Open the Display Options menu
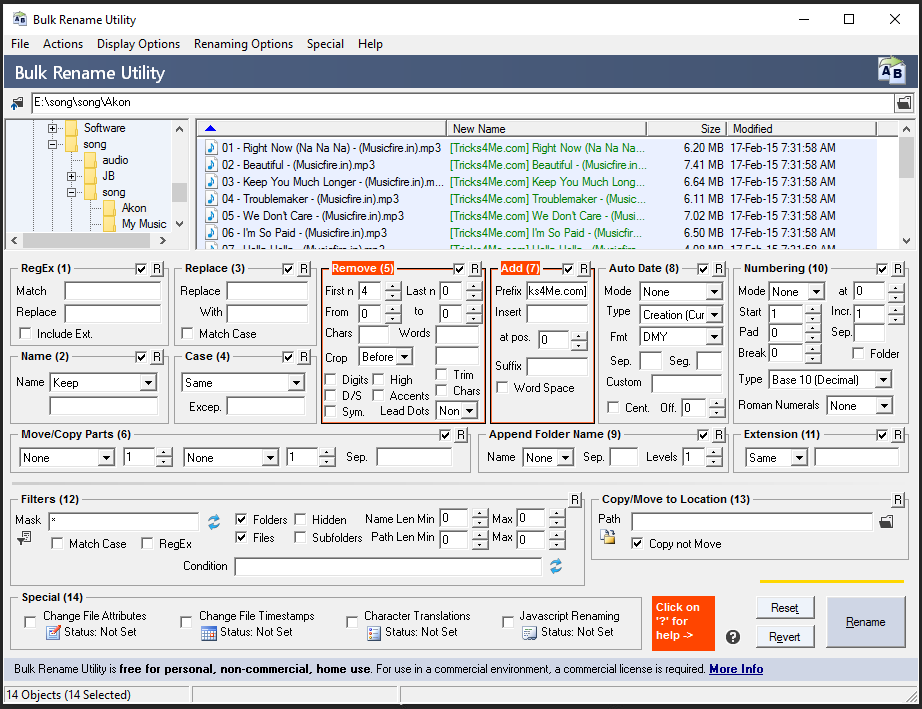The width and height of the screenshot is (922, 709). 138,44
